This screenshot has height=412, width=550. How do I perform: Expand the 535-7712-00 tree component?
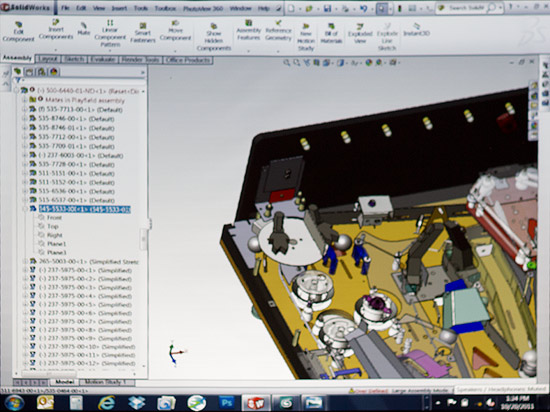tap(25, 137)
